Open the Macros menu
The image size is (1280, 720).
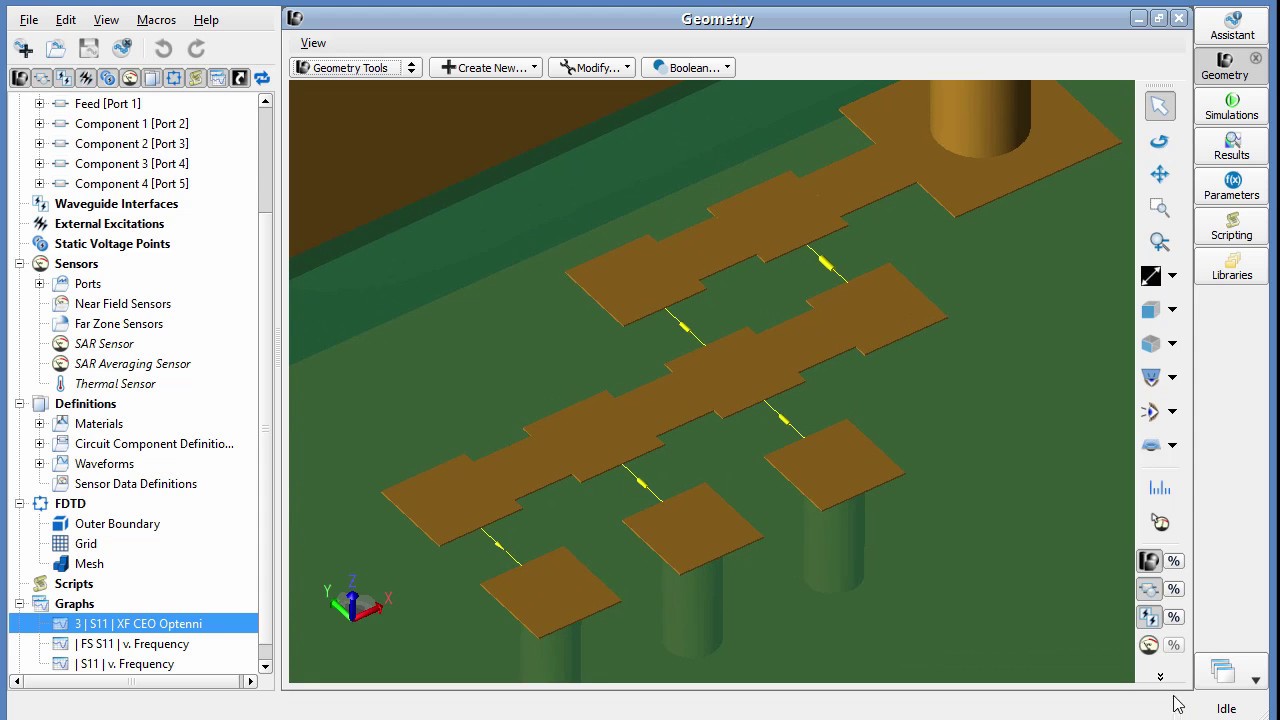[x=156, y=20]
